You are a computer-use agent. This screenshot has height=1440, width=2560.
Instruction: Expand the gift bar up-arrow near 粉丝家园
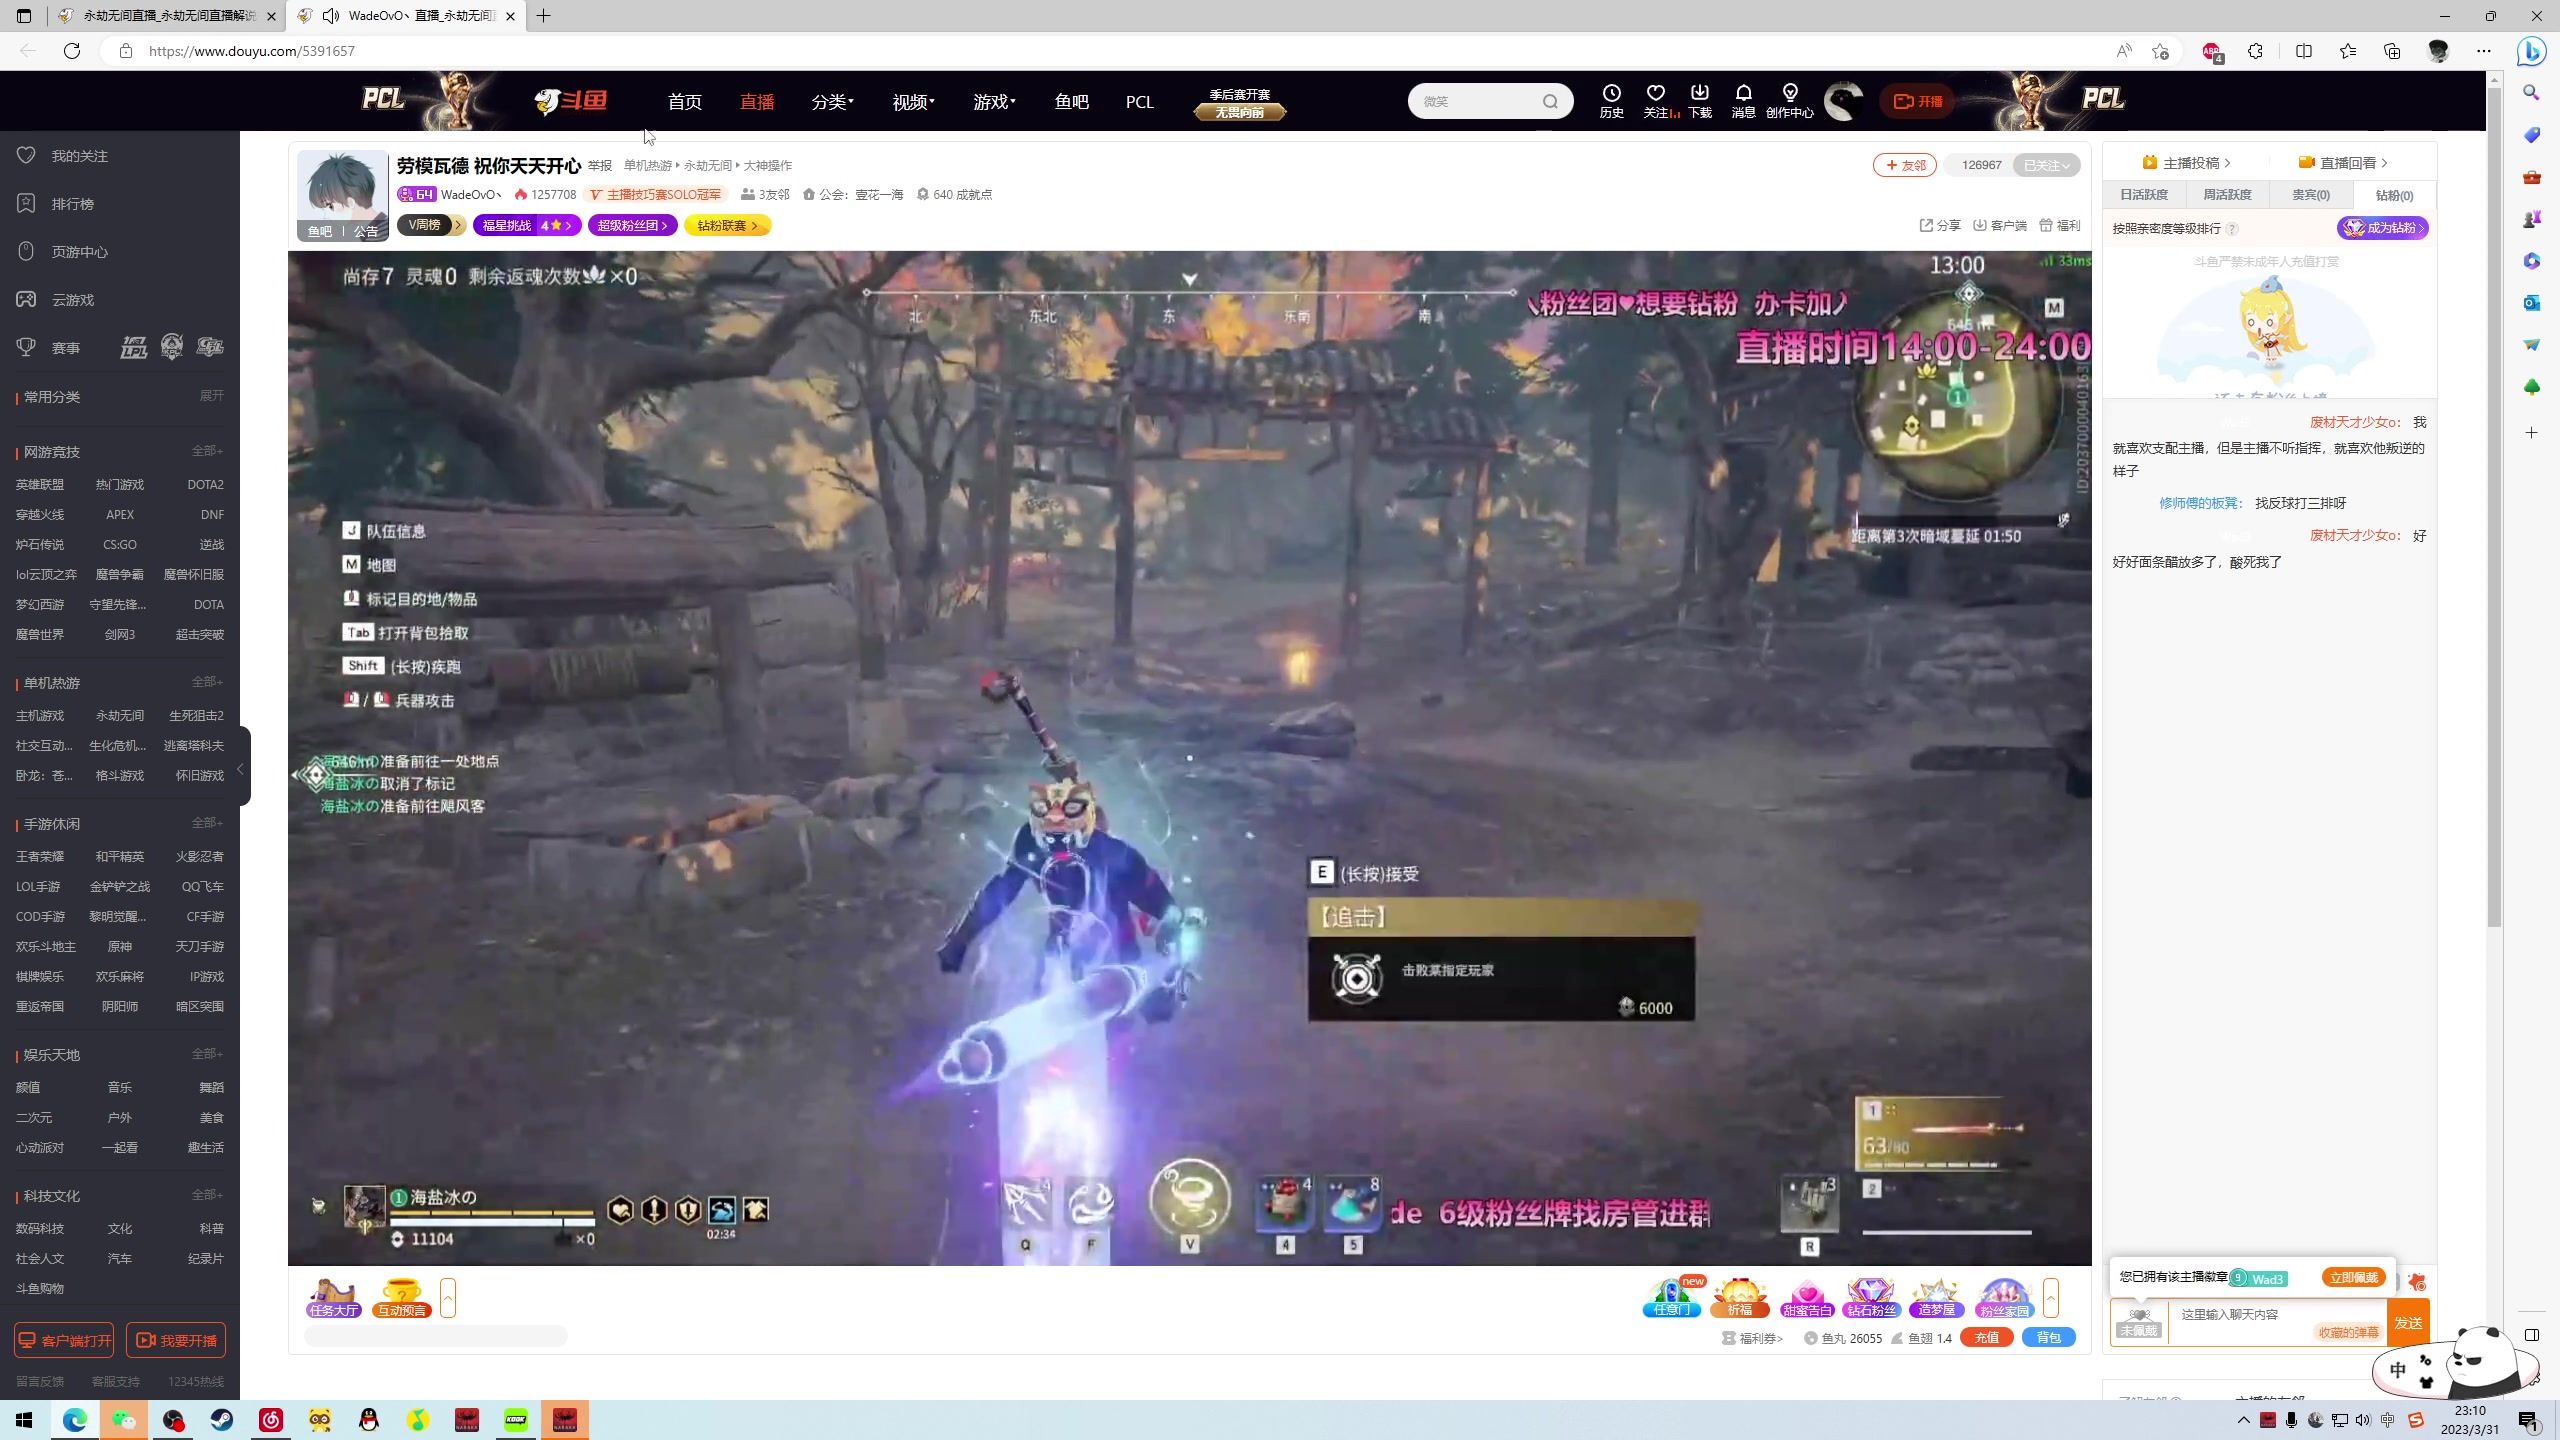tap(2051, 1297)
